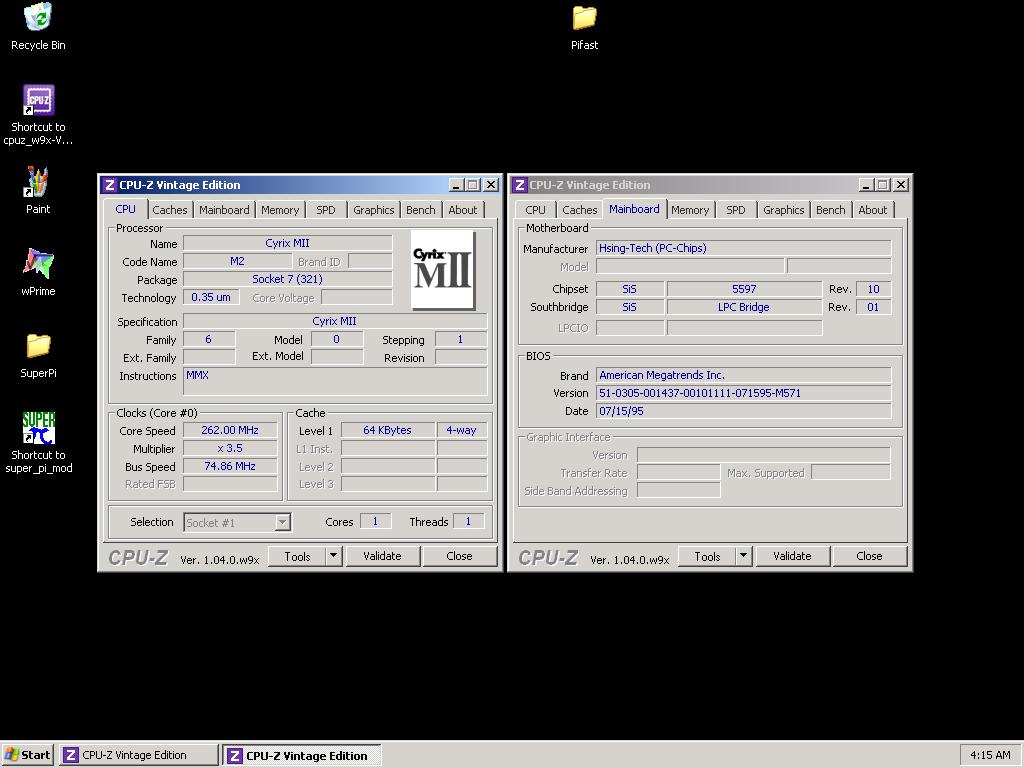Select the SuperPi folder icon

pos(39,345)
